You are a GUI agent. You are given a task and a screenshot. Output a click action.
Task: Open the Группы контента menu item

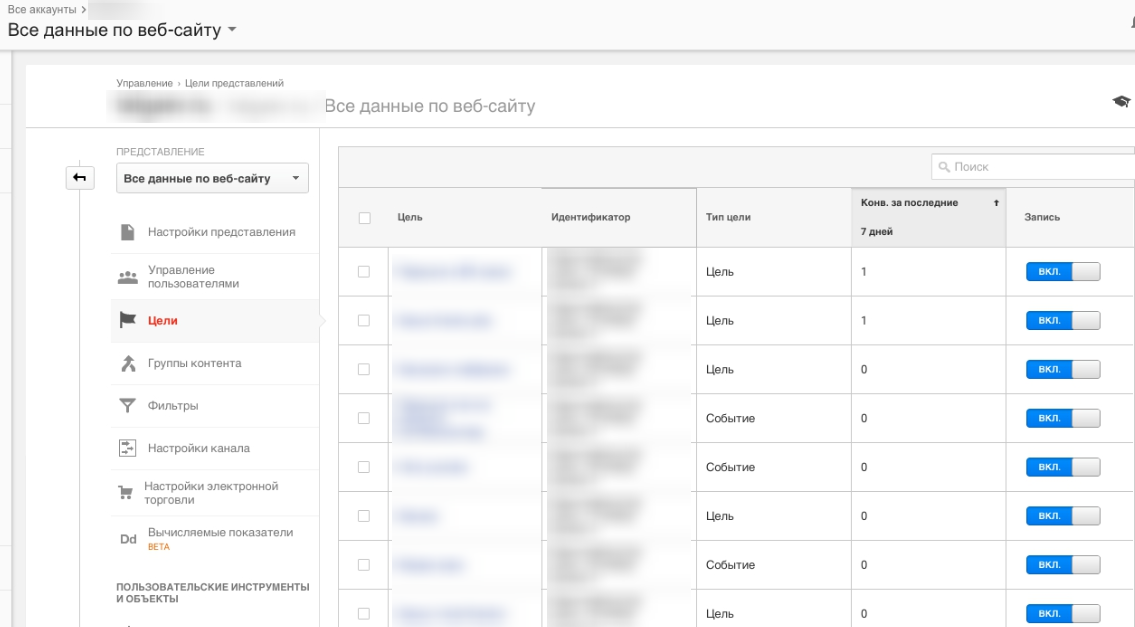pos(215,363)
